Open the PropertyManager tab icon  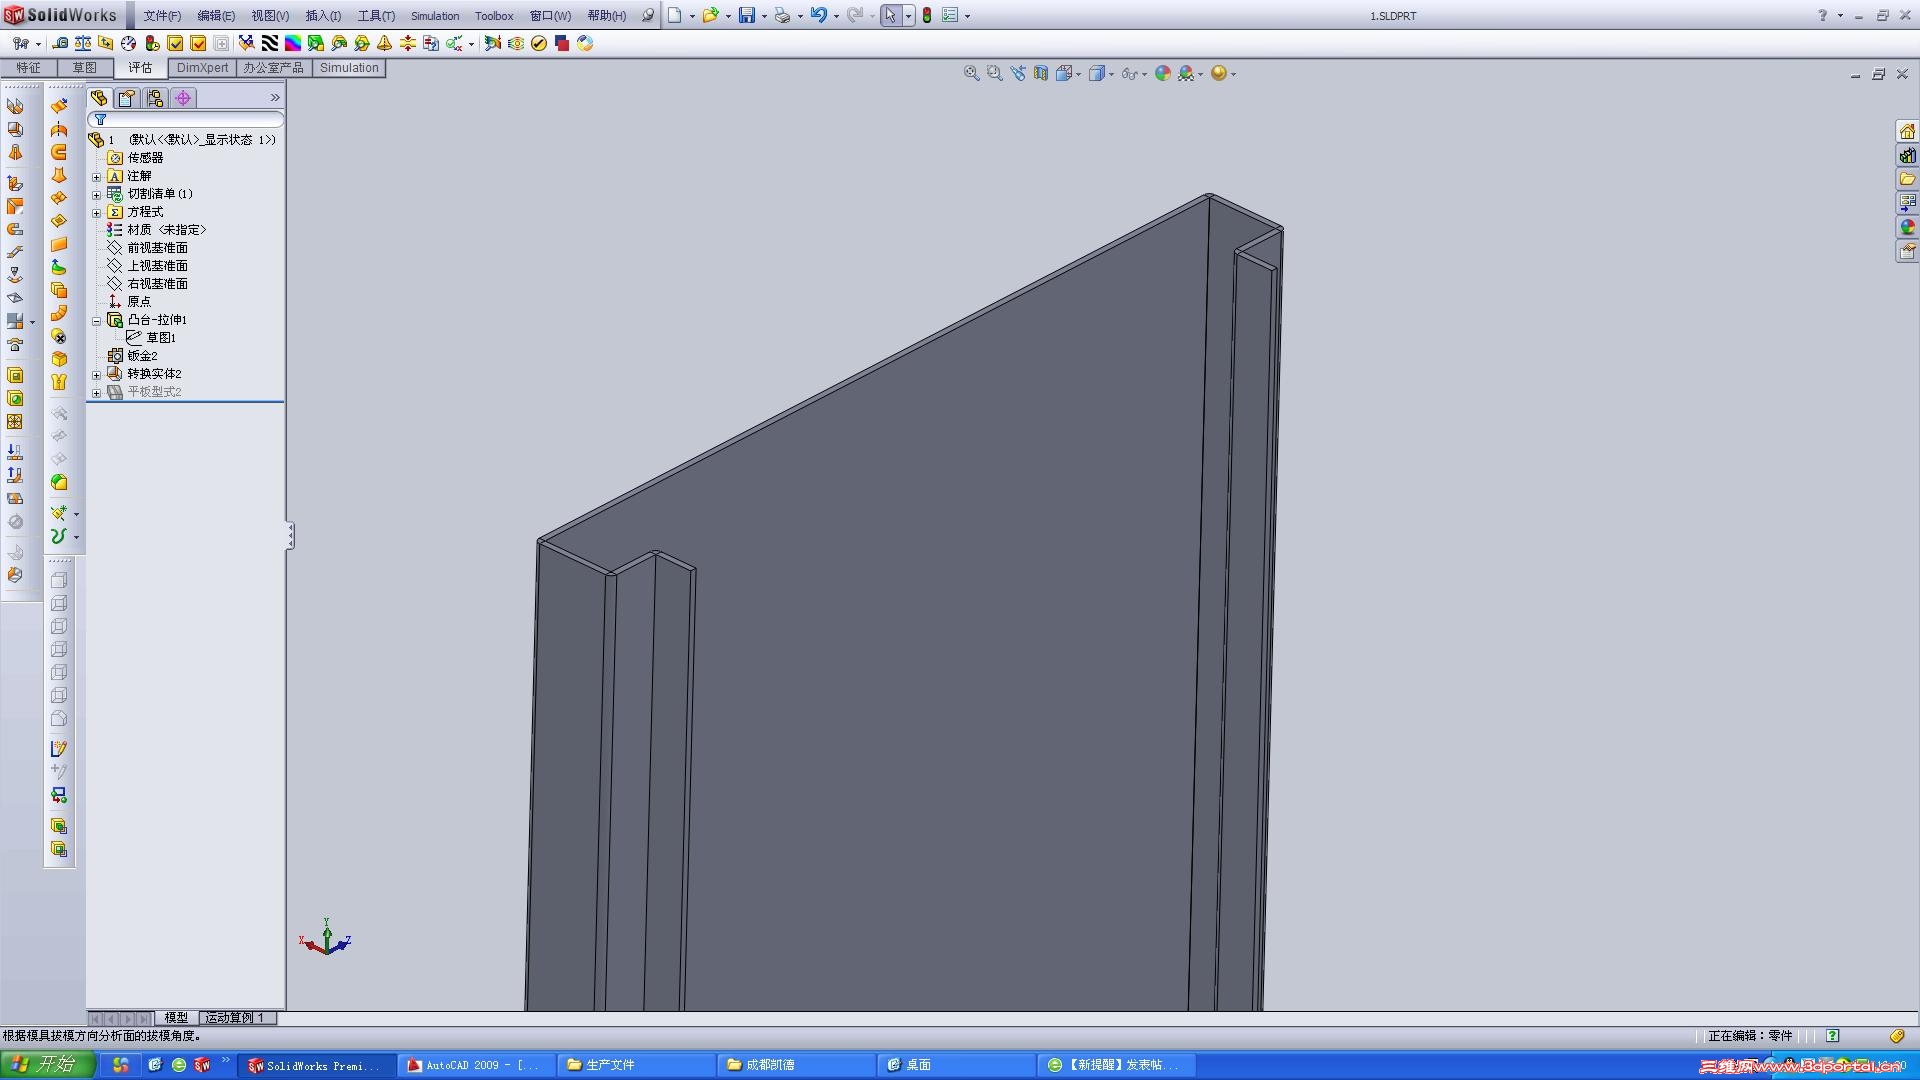(x=126, y=98)
